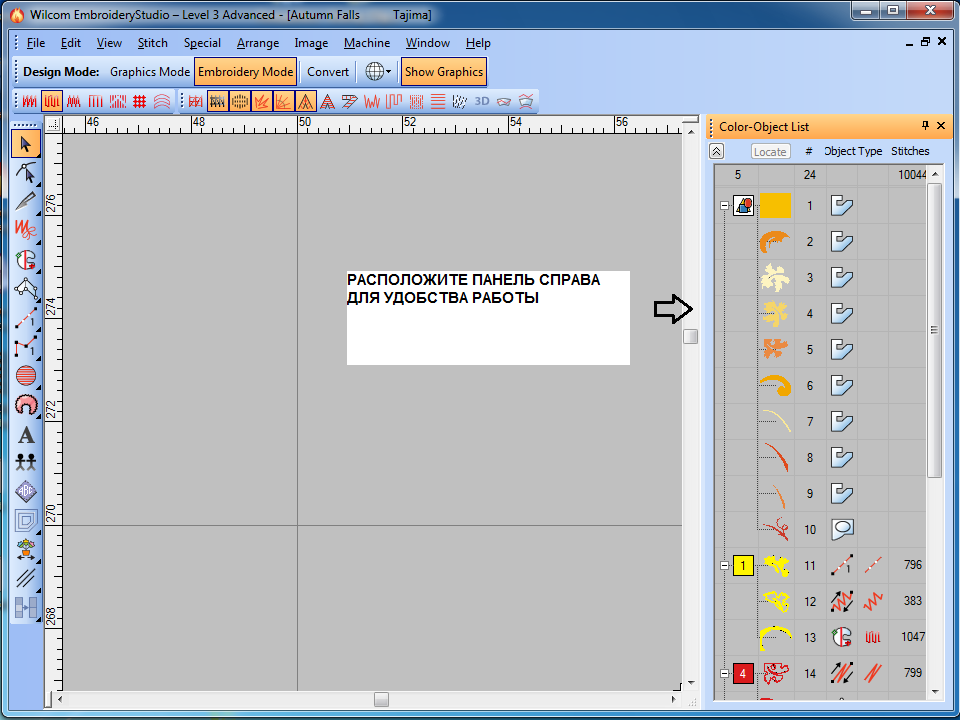Switch to Graphics Mode
This screenshot has height=720, width=960.
[x=150, y=72]
